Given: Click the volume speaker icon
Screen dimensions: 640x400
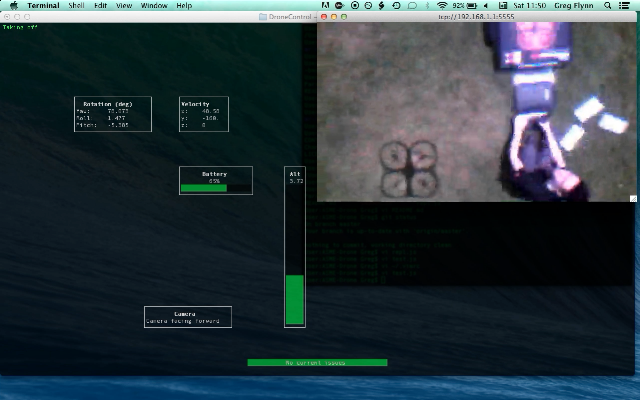Looking at the screenshot, I should point(486,5).
